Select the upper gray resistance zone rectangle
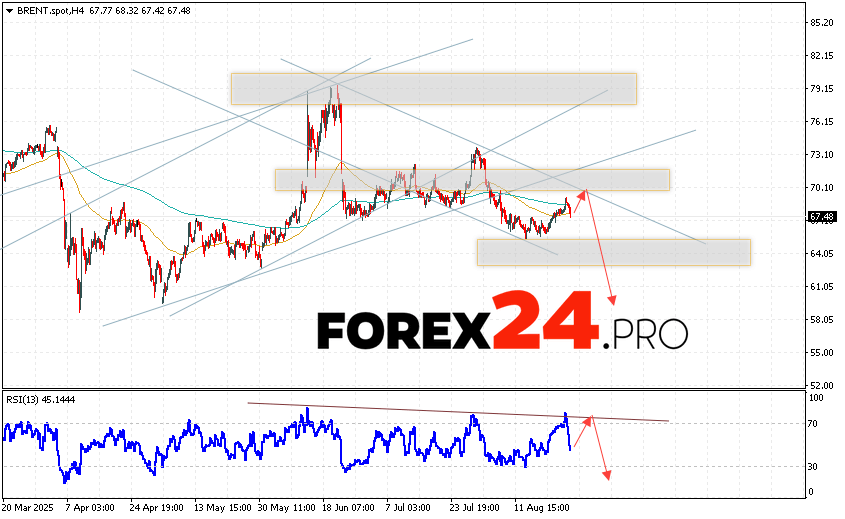Image resolution: width=845 pixels, height=519 pixels. point(433,88)
